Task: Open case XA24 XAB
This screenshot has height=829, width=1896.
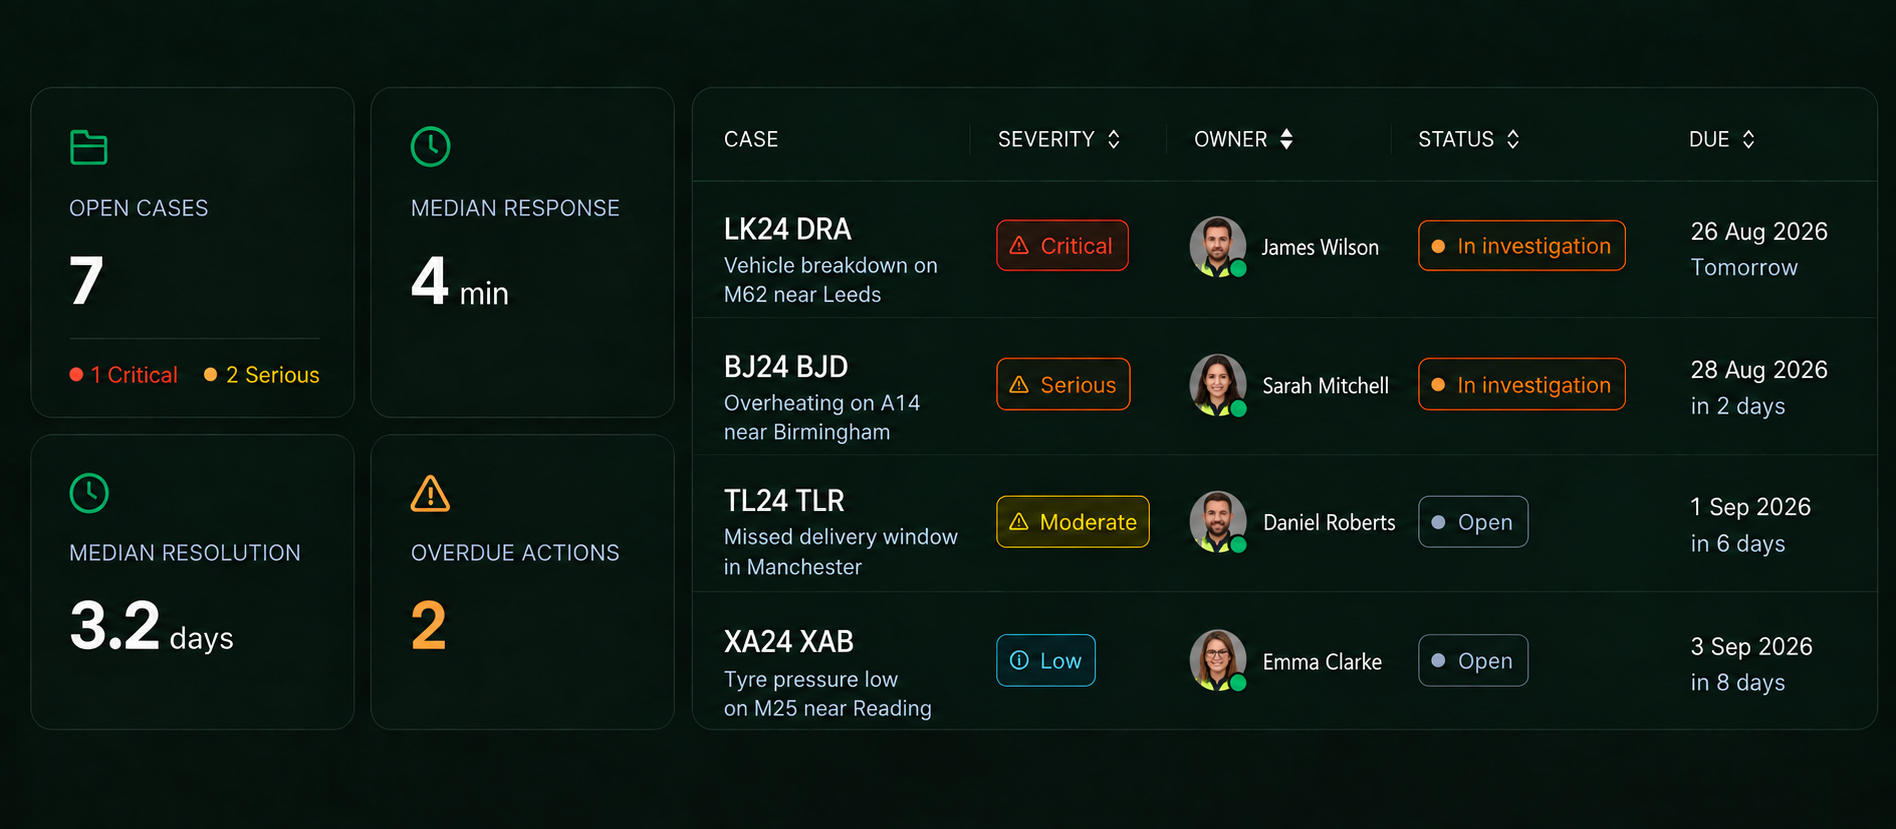Action: click(789, 641)
